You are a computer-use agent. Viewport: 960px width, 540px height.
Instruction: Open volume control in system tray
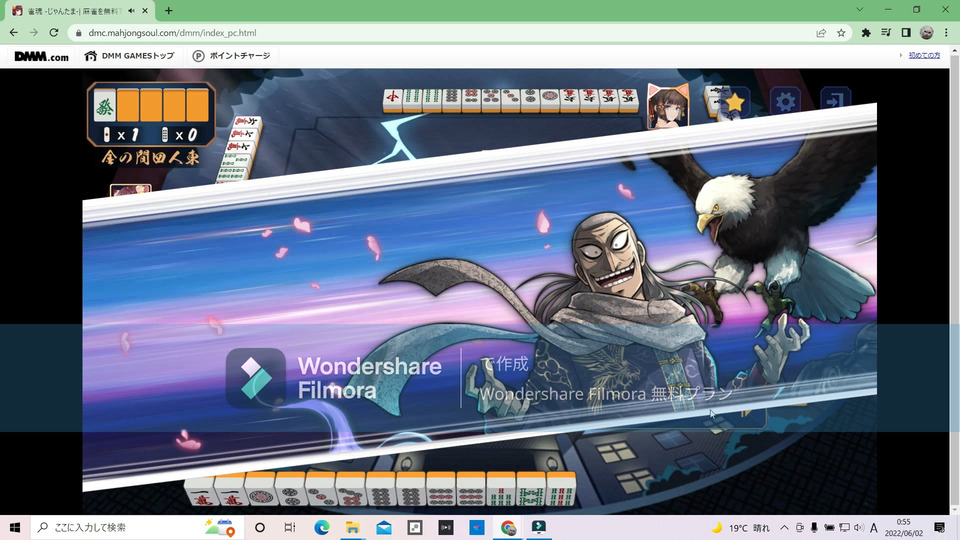click(858, 527)
